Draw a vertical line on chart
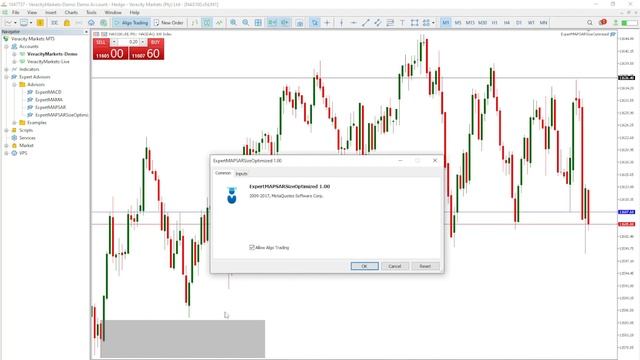This screenshot has height=360, width=640. pyautogui.click(x=342, y=23)
